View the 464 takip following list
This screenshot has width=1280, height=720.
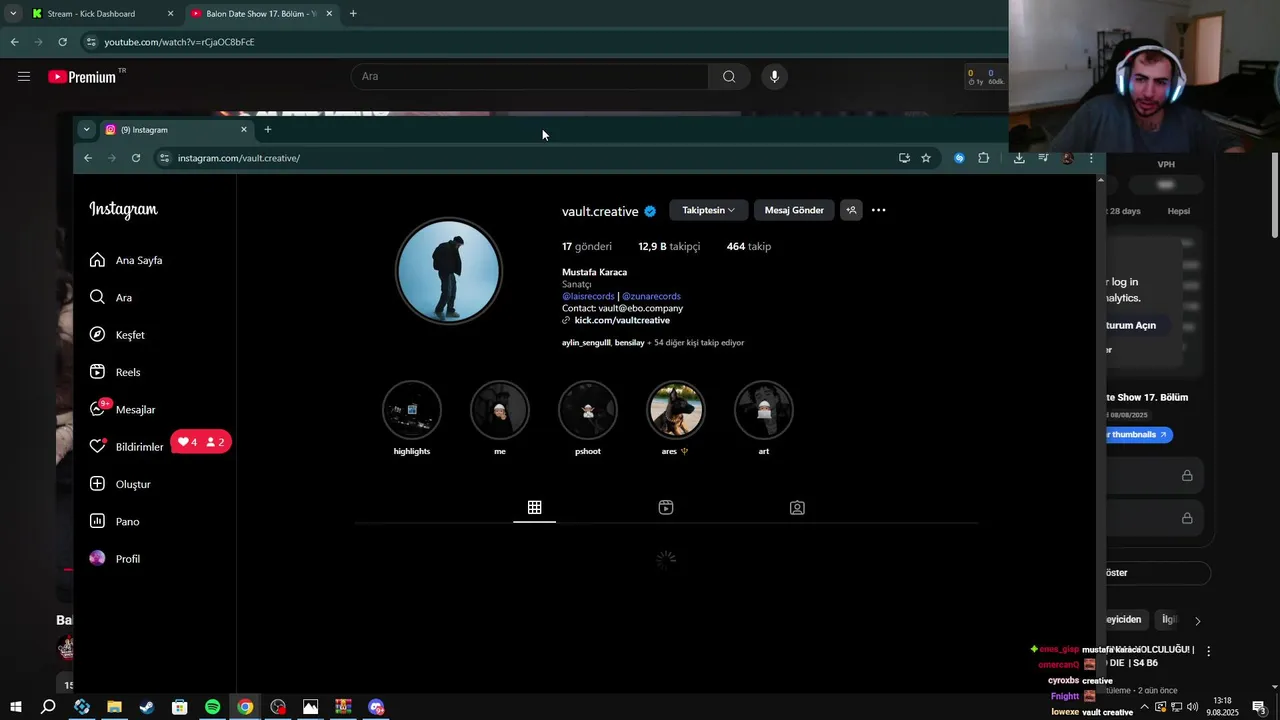pos(749,246)
